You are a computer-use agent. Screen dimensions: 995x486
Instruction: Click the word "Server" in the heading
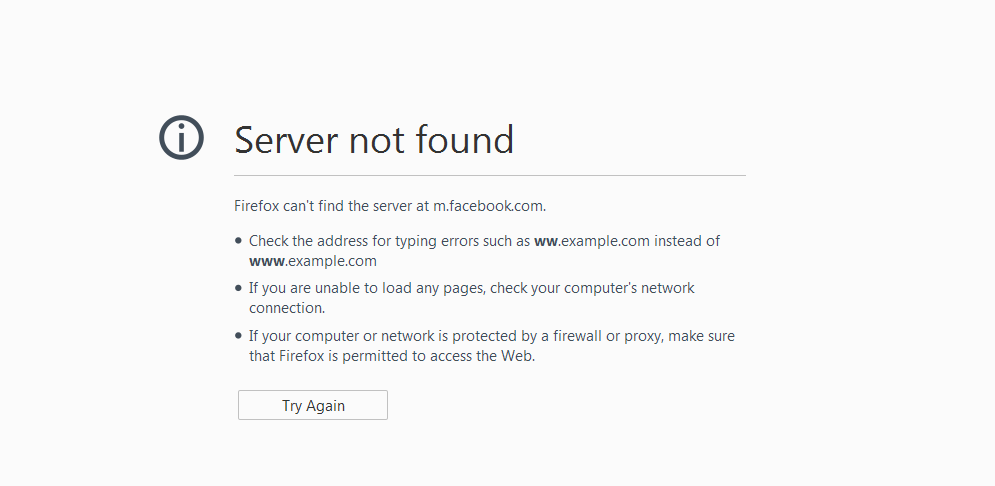tap(286, 140)
